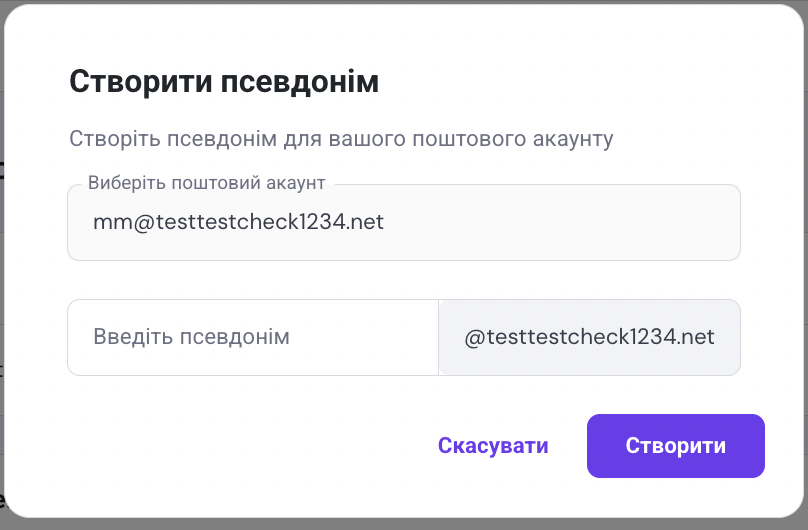The height and width of the screenshot is (530, 808).
Task: Click the Виберіть поштовий акаунт floating label
Action: 207,184
